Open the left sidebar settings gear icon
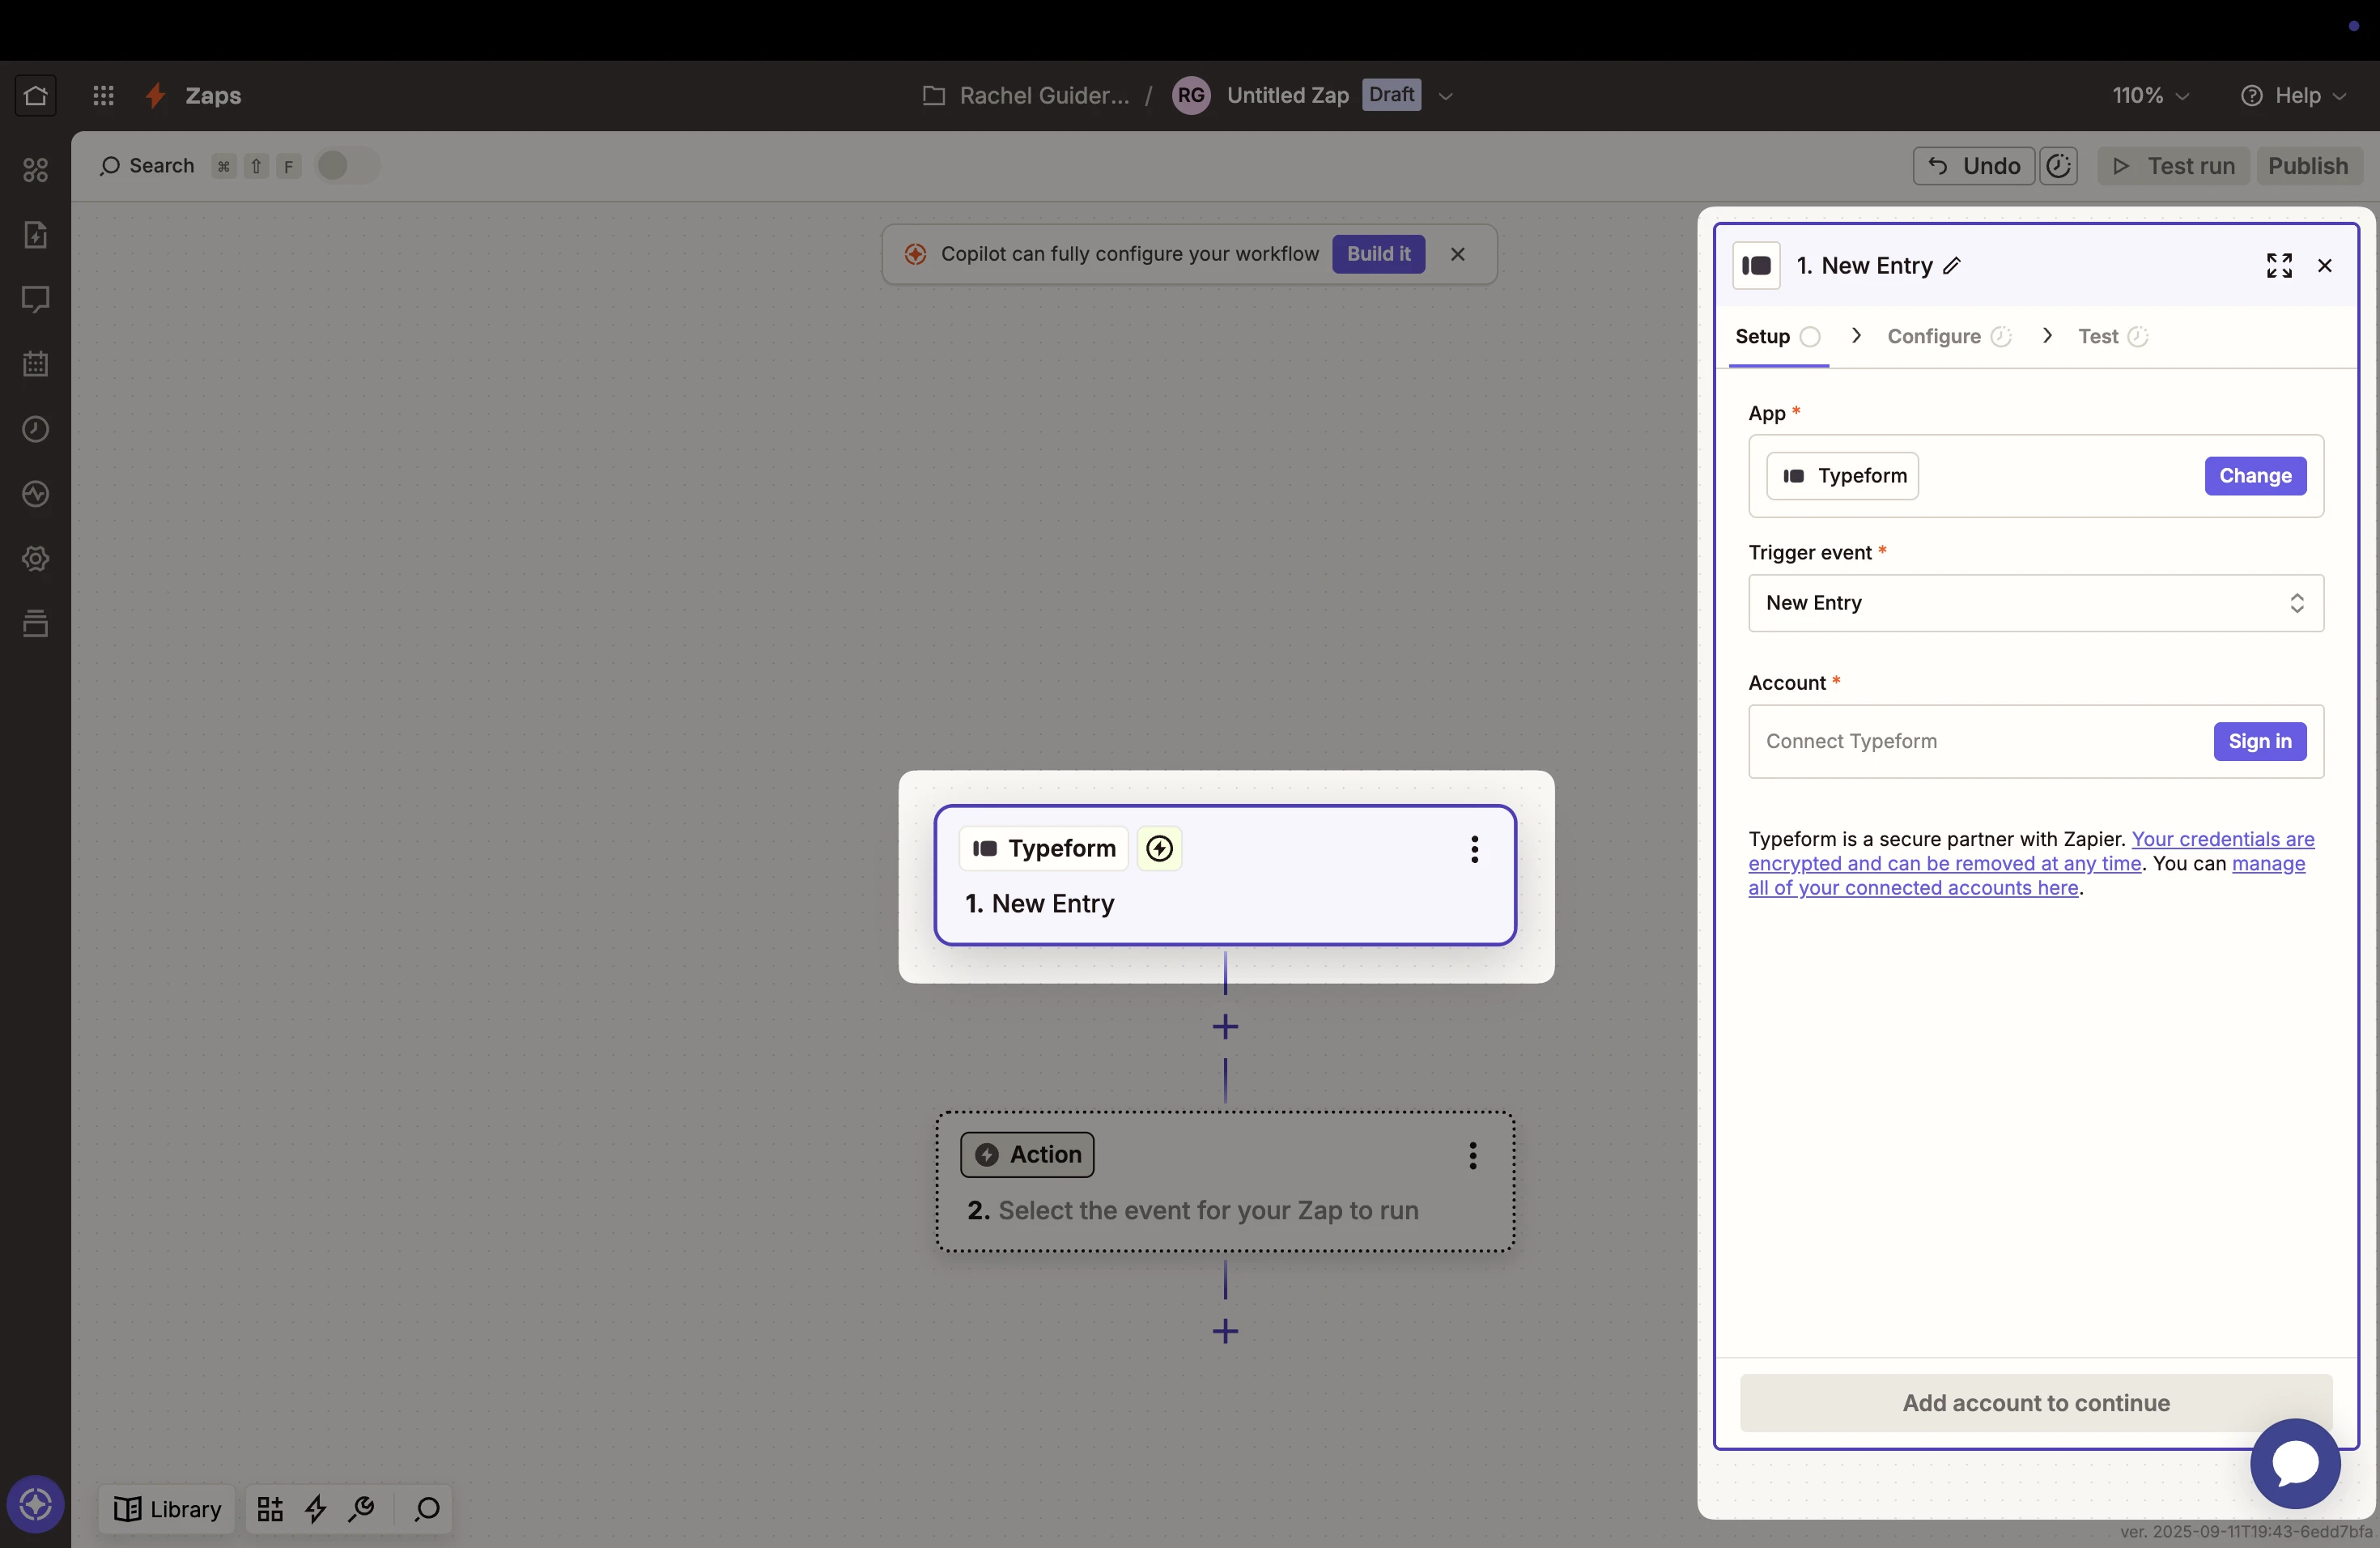The width and height of the screenshot is (2380, 1548). [35, 559]
